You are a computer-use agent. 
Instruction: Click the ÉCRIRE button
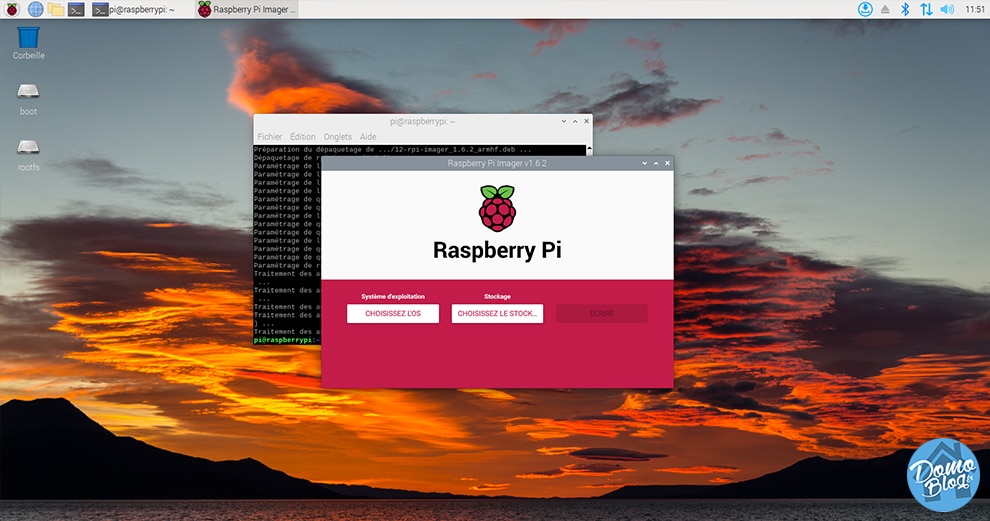click(602, 313)
